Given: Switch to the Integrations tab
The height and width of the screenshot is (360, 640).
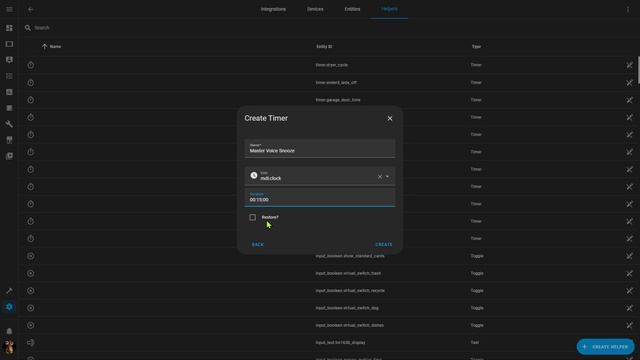Looking at the screenshot, I should [x=273, y=9].
